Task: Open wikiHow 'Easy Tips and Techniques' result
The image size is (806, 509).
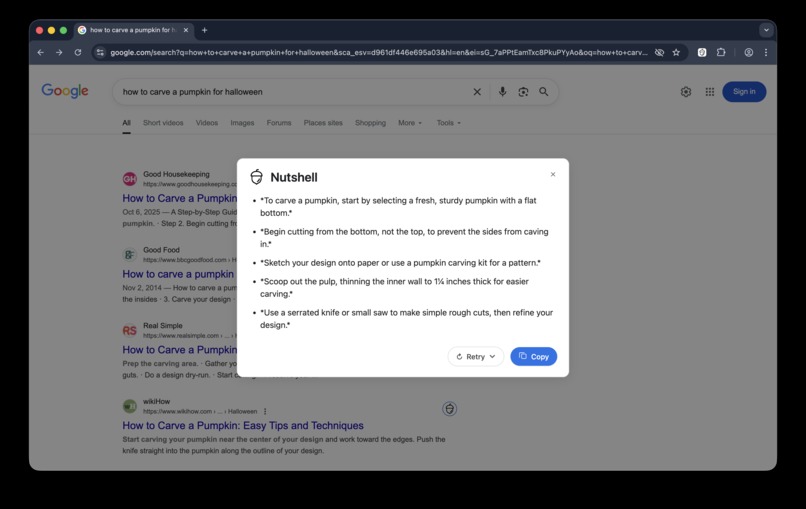Action: (243, 425)
